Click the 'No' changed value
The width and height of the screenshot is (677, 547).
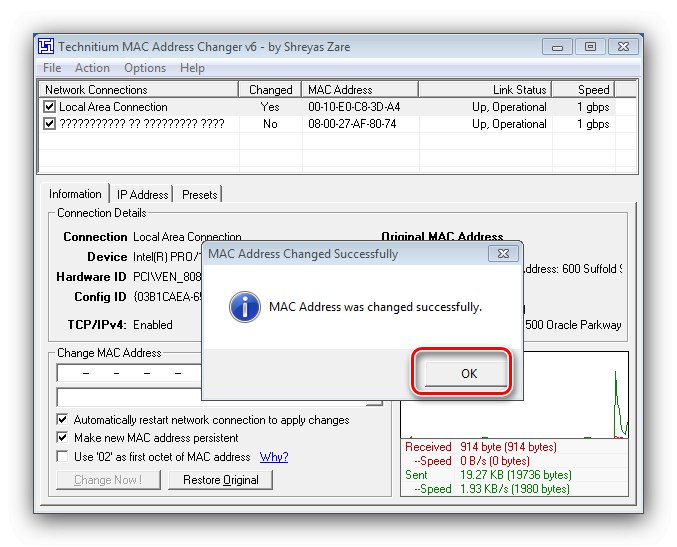(x=270, y=124)
